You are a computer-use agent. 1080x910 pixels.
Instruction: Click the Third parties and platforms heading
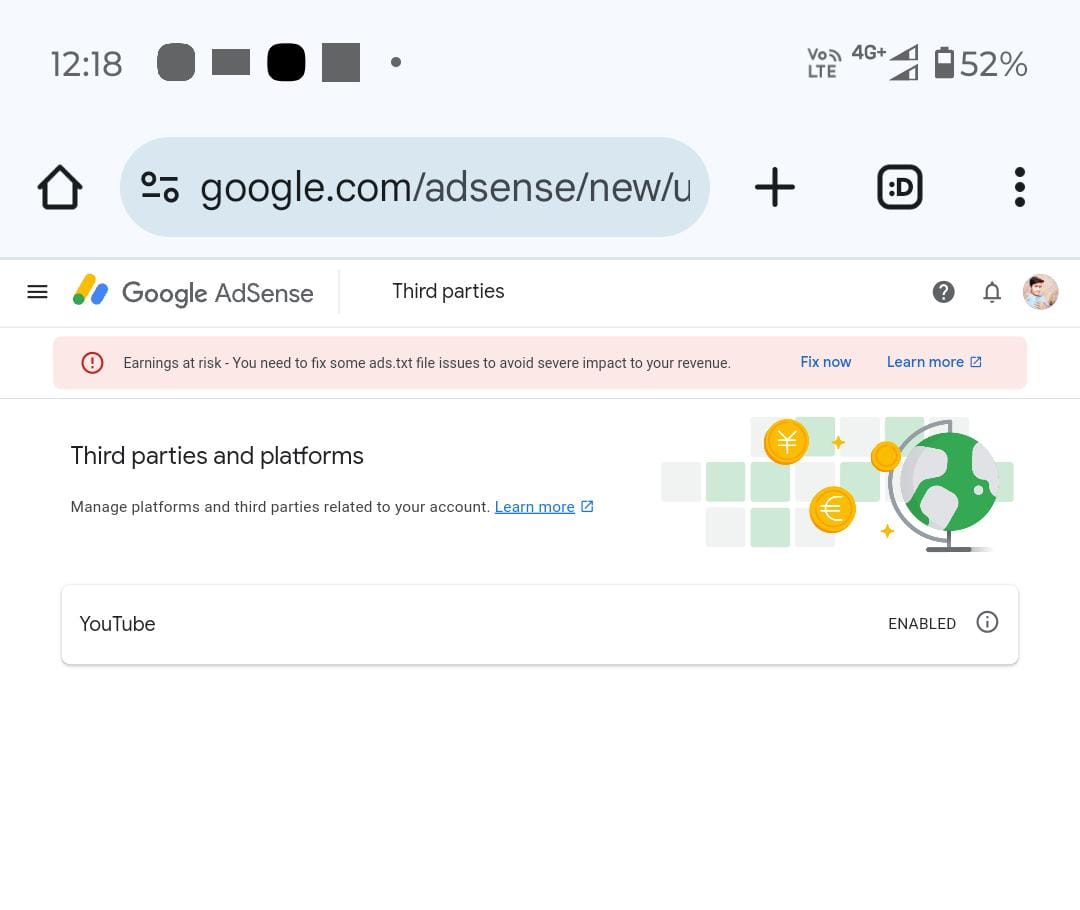(217, 456)
